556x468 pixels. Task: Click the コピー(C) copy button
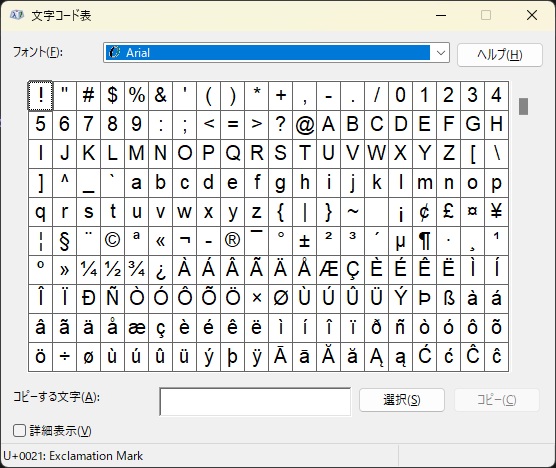pos(496,400)
